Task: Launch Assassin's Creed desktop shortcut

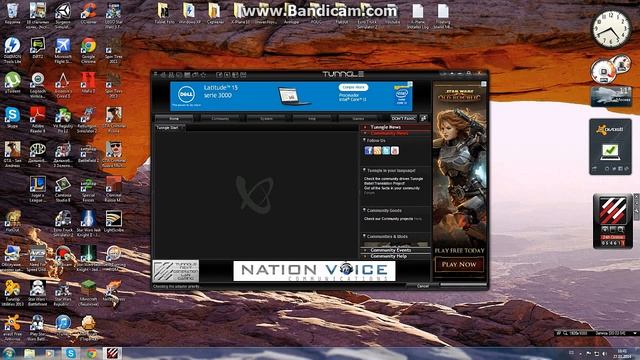Action: point(63,84)
